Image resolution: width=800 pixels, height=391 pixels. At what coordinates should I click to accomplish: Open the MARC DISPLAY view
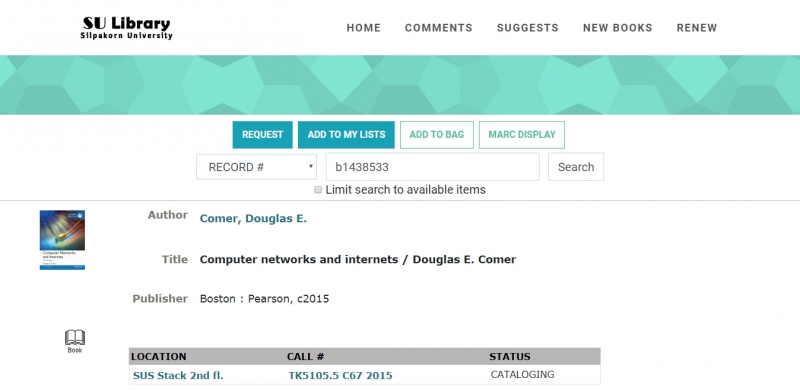click(521, 135)
